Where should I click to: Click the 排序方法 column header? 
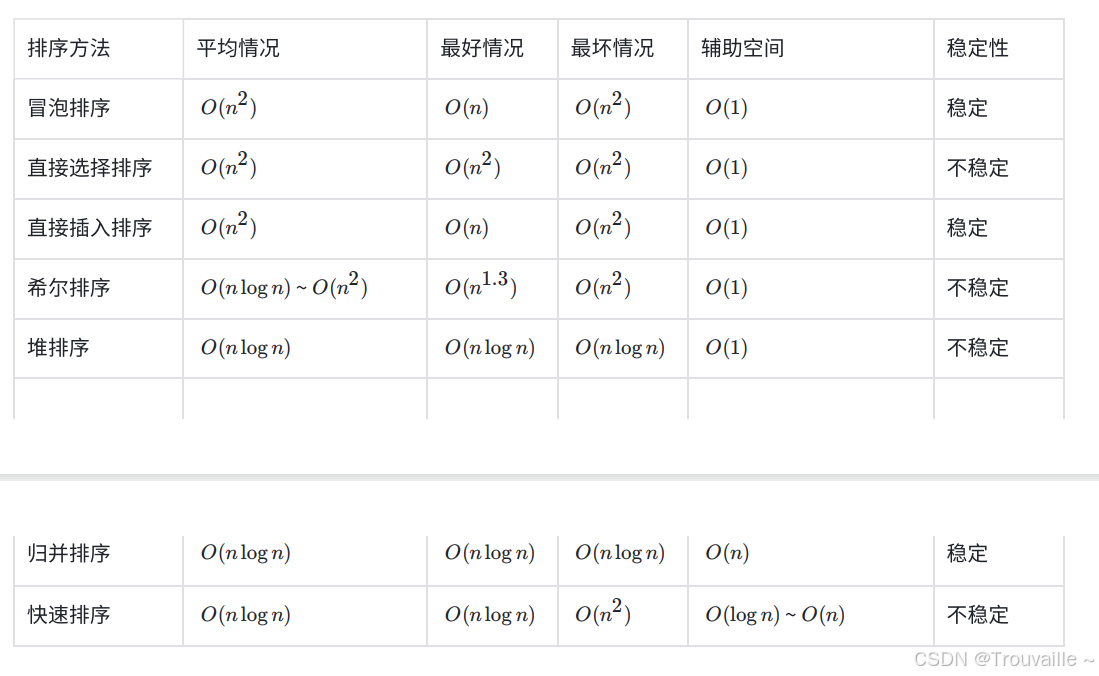click(69, 48)
